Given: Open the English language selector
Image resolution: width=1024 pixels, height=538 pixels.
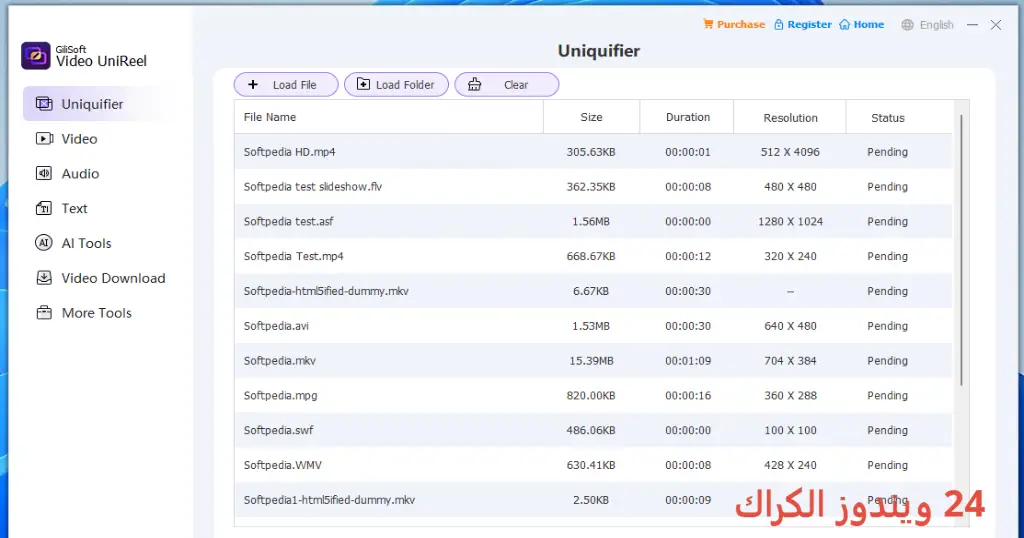Looking at the screenshot, I should pyautogui.click(x=927, y=25).
